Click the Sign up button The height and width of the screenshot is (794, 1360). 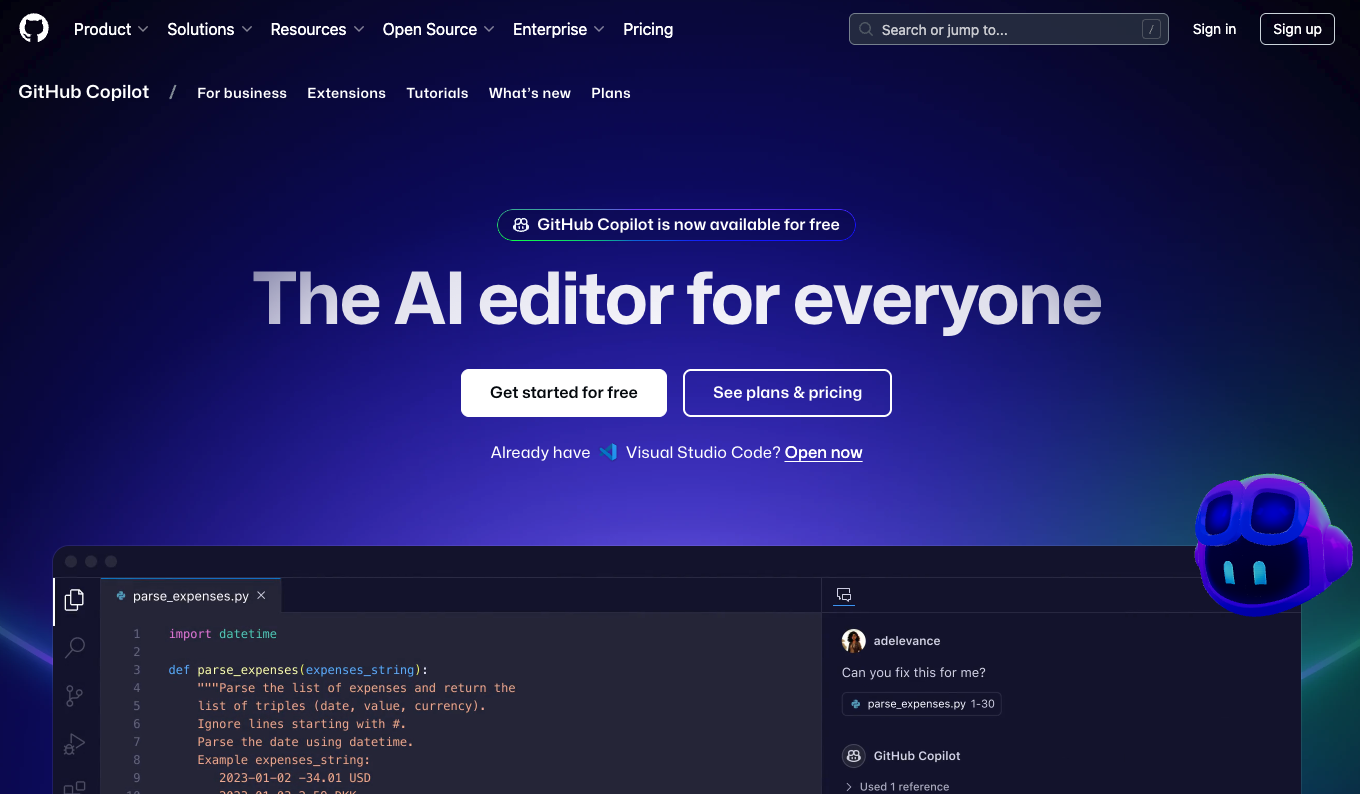1297,29
